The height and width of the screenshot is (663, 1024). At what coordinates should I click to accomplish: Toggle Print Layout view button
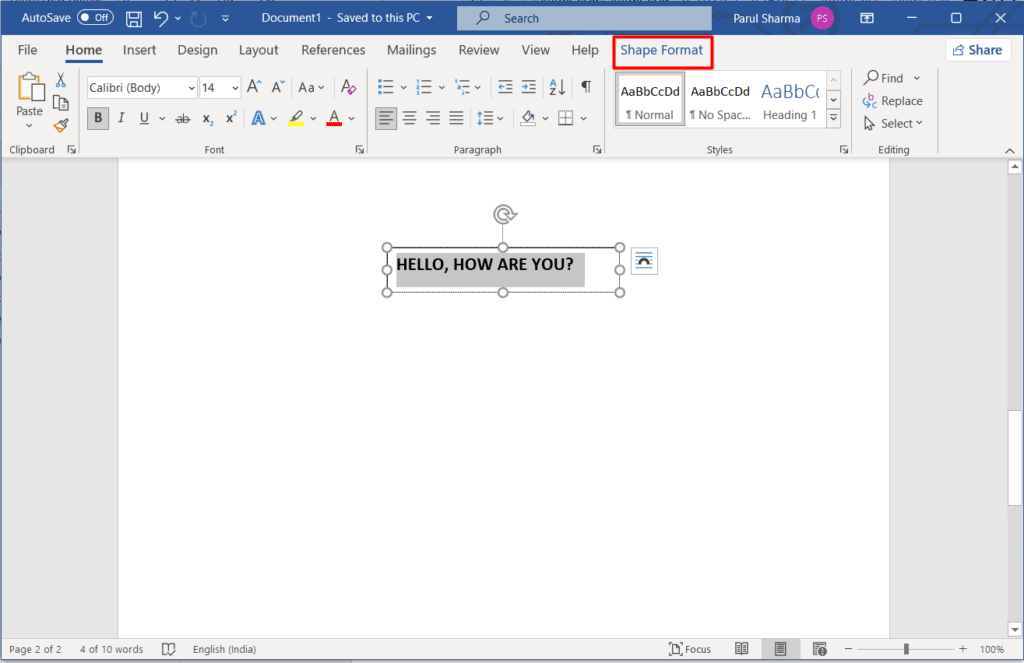click(x=780, y=649)
